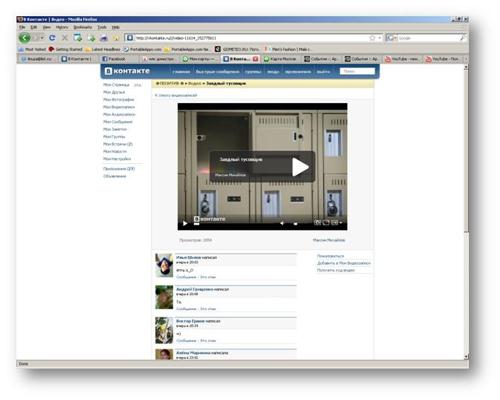Toggle fullscreen mode in the video player
Image resolution: width=500 pixels, height=400 pixels.
click(x=326, y=222)
